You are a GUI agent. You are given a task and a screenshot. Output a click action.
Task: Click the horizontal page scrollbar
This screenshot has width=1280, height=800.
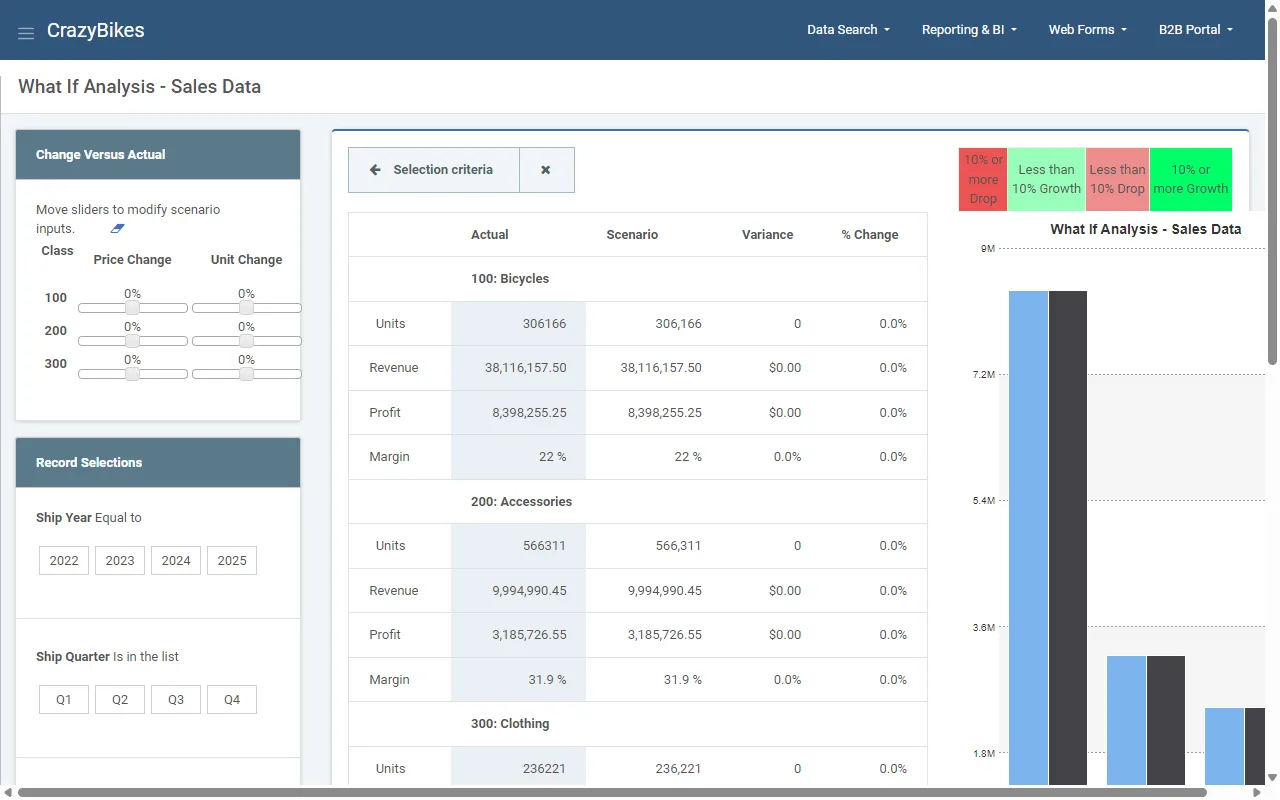point(612,793)
